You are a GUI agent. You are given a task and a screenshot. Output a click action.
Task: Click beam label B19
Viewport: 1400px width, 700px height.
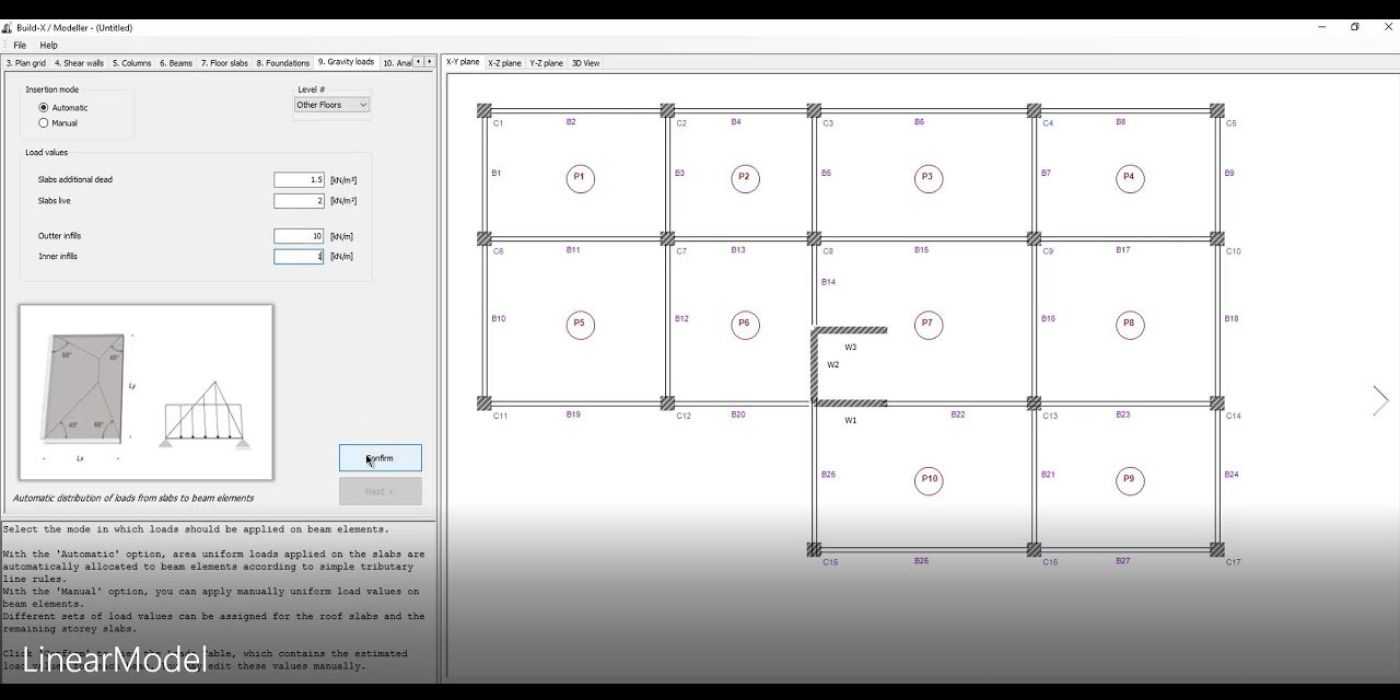(573, 414)
